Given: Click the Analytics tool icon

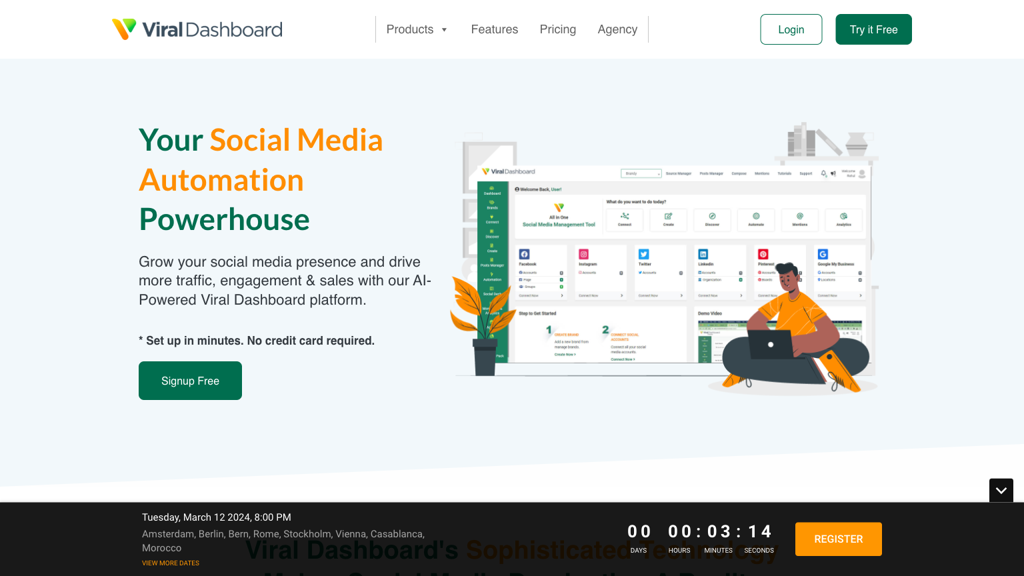Looking at the screenshot, I should point(842,216).
